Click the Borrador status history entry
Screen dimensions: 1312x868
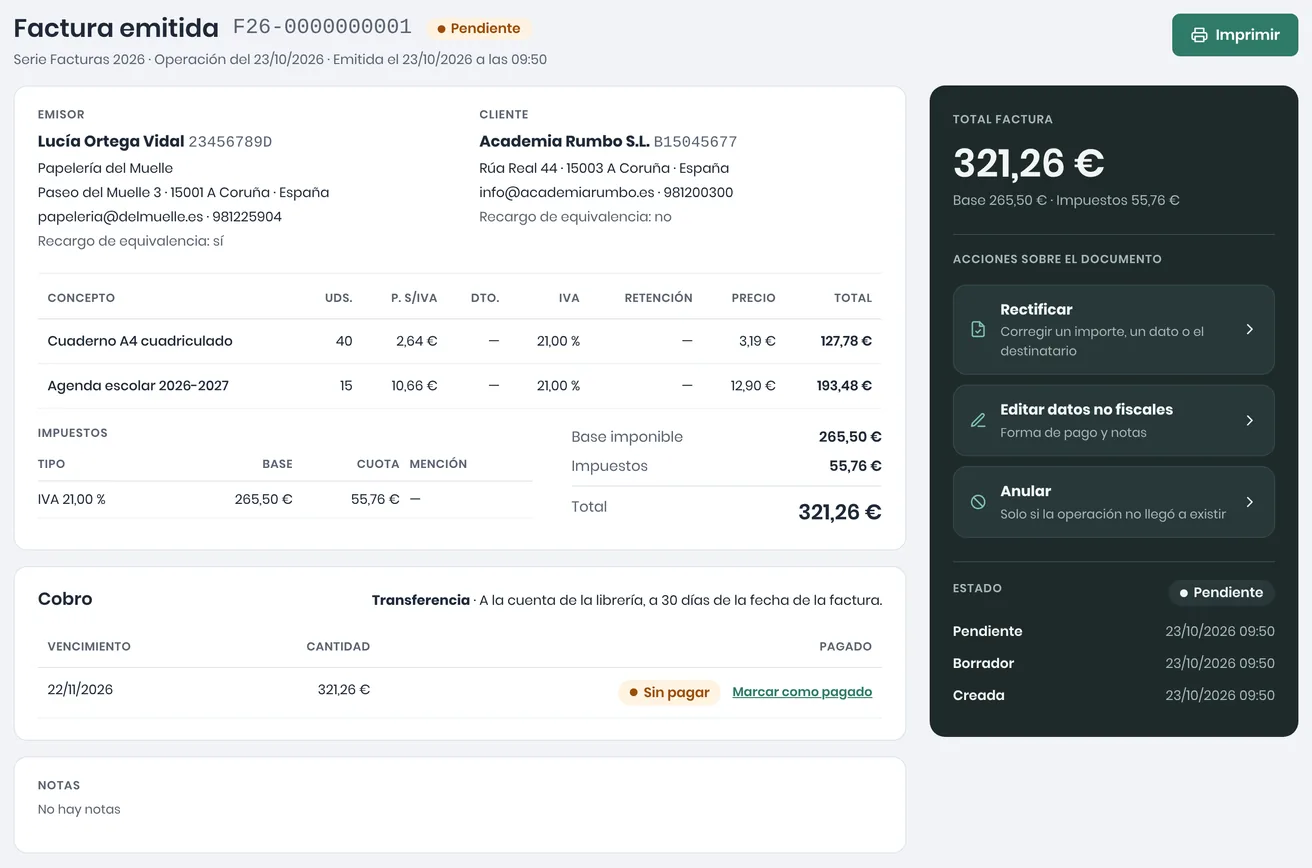pyautogui.click(x=1113, y=663)
